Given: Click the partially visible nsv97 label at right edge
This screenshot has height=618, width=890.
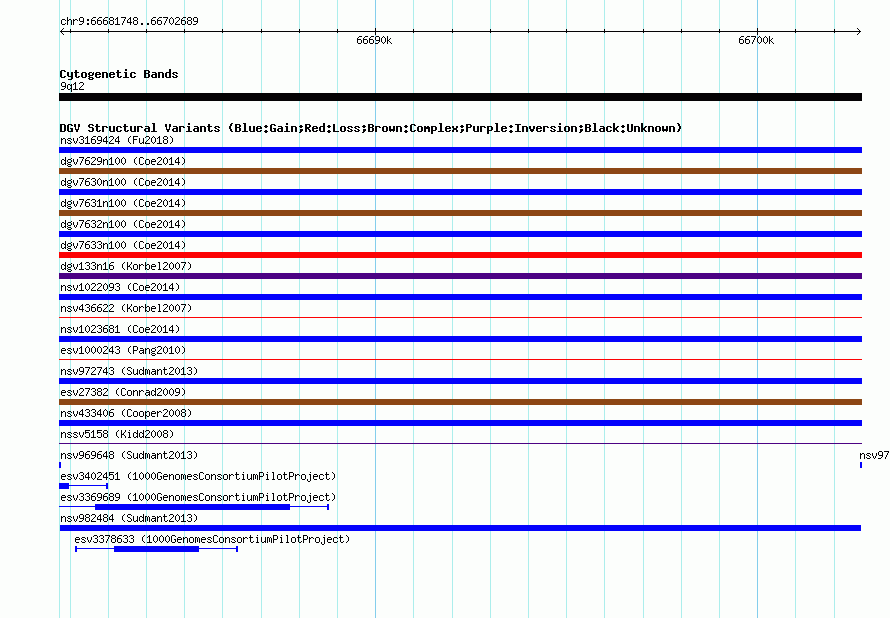Looking at the screenshot, I should [x=874, y=455].
